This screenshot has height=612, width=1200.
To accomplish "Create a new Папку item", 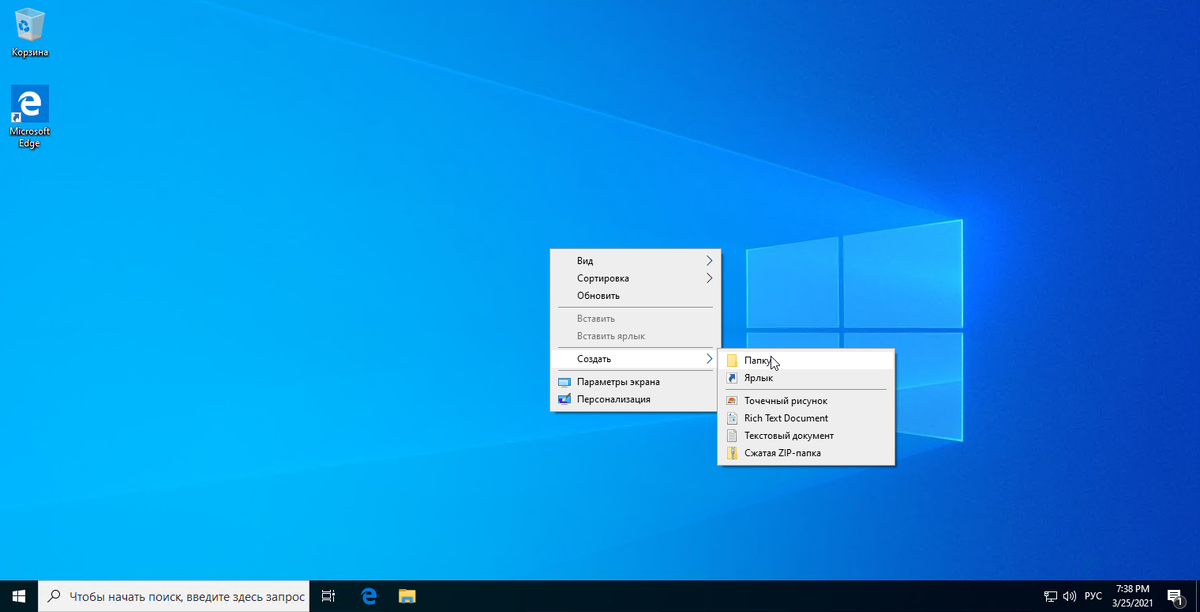I will pos(806,361).
